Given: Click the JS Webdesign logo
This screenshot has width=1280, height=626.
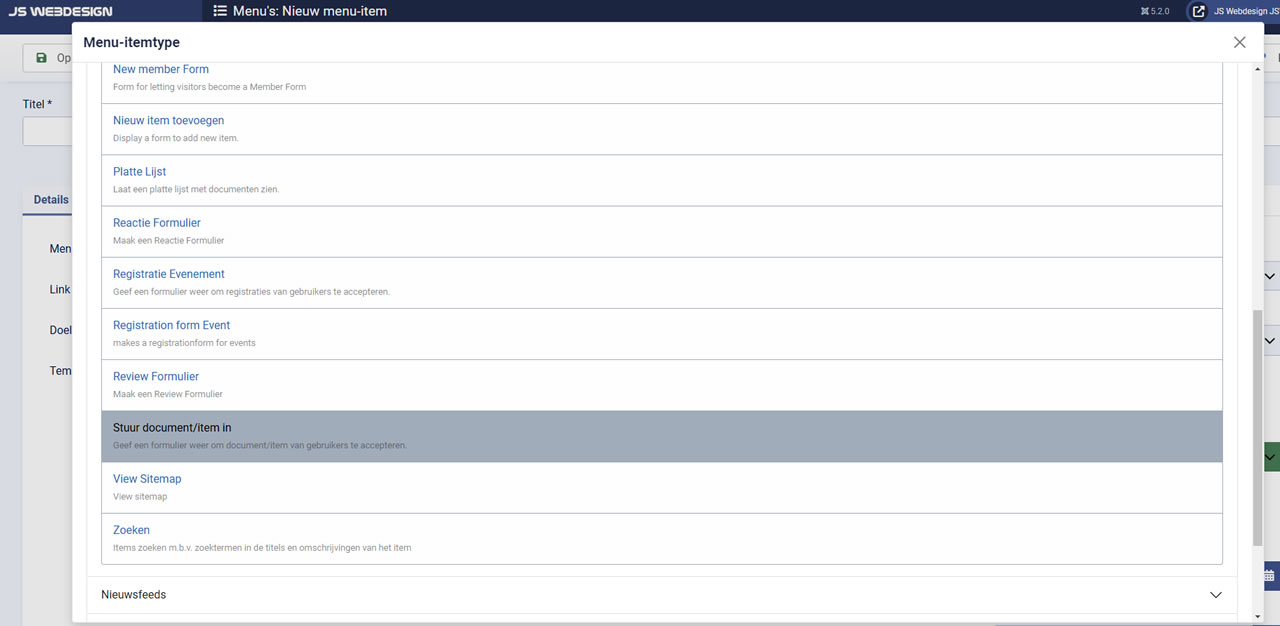Looking at the screenshot, I should pos(60,11).
